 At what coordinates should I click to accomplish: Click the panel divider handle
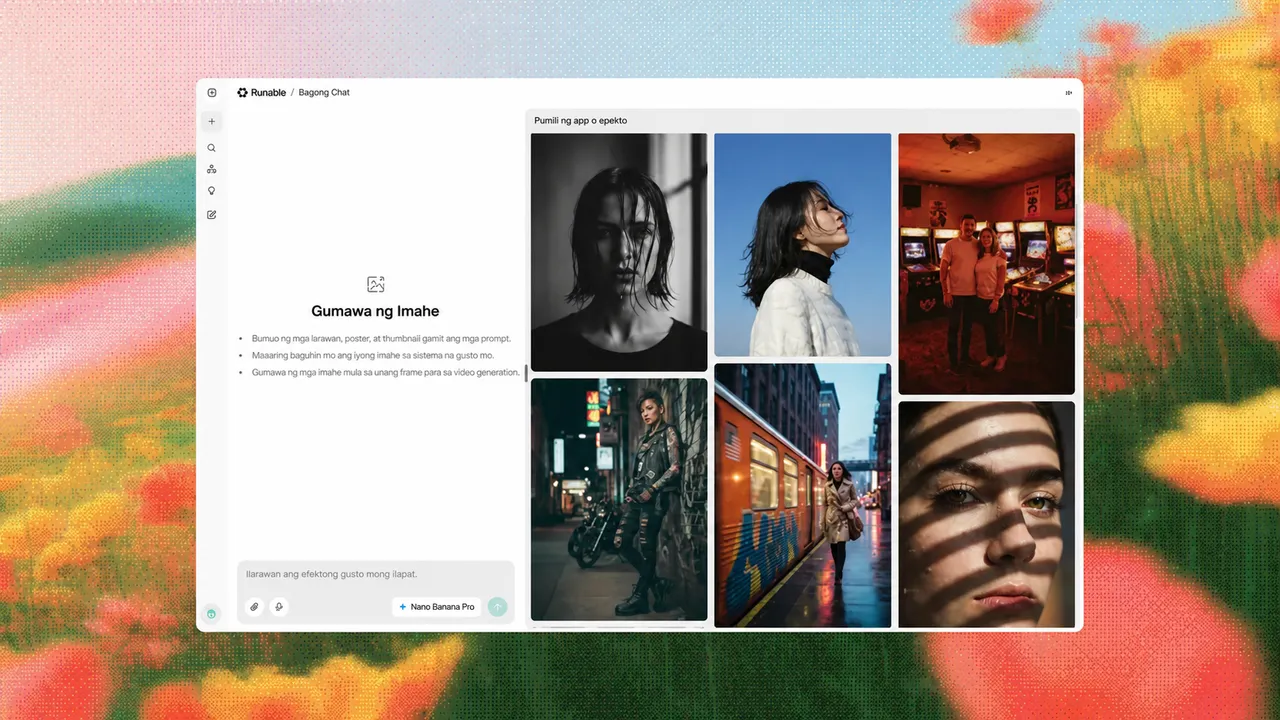coord(526,374)
